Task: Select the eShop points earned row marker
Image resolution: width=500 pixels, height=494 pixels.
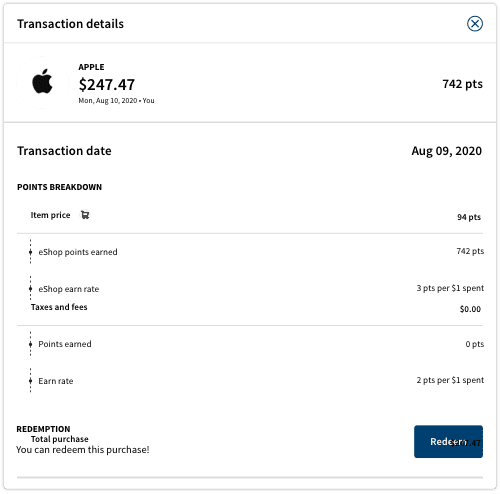Action: [x=30, y=252]
